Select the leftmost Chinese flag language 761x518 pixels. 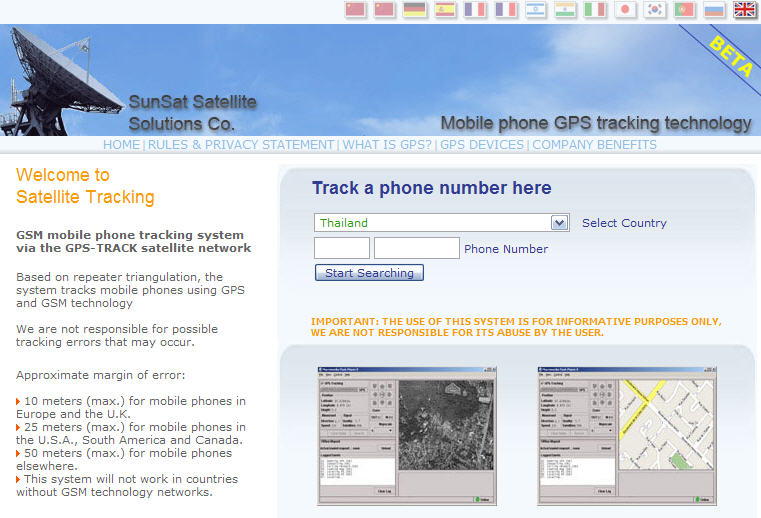tap(355, 10)
